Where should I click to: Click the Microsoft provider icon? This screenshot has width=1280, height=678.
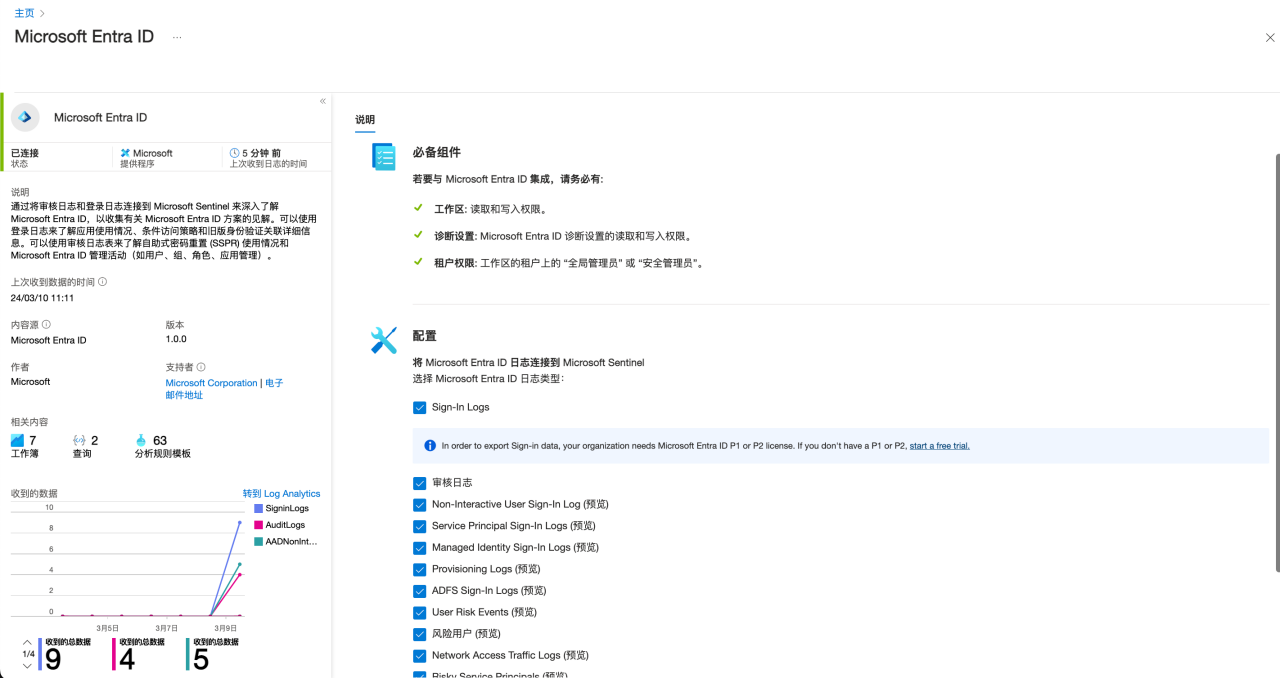pos(125,153)
